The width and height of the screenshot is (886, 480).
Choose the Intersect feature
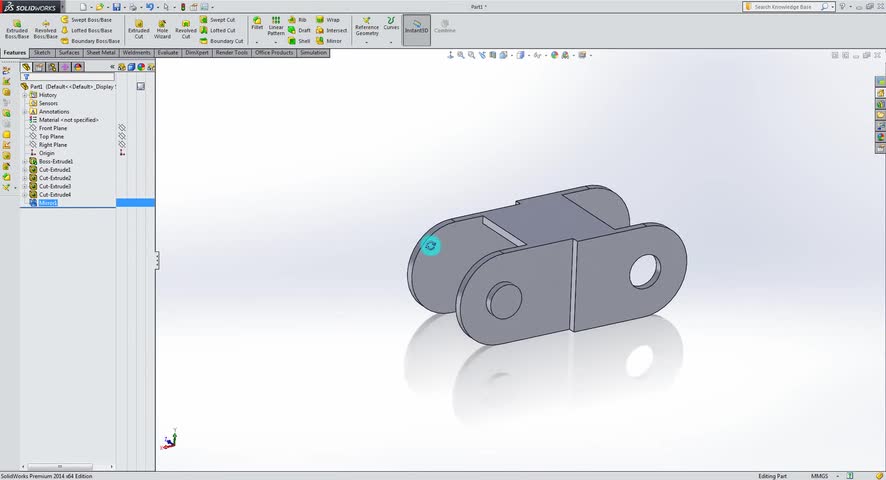[331, 31]
